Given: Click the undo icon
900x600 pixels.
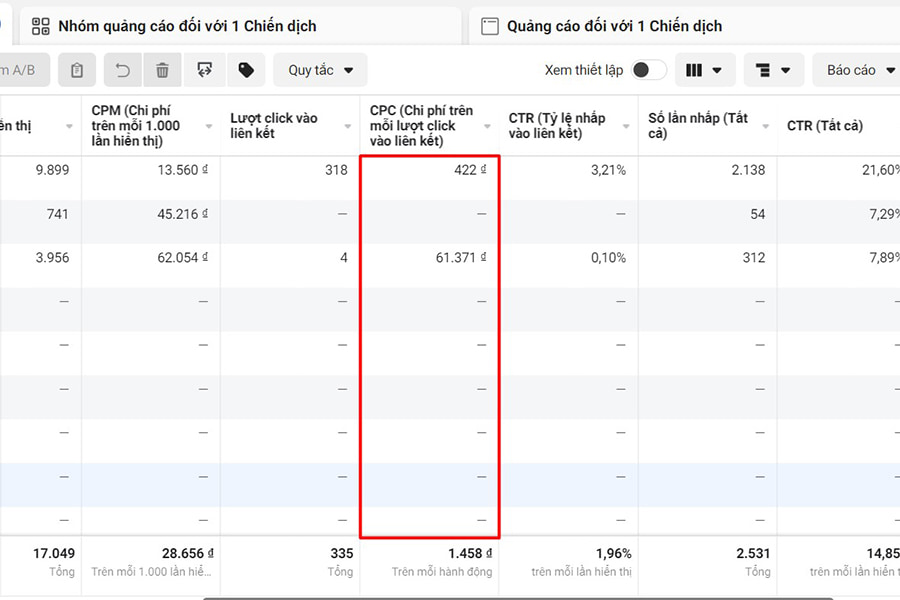Looking at the screenshot, I should (x=123, y=70).
